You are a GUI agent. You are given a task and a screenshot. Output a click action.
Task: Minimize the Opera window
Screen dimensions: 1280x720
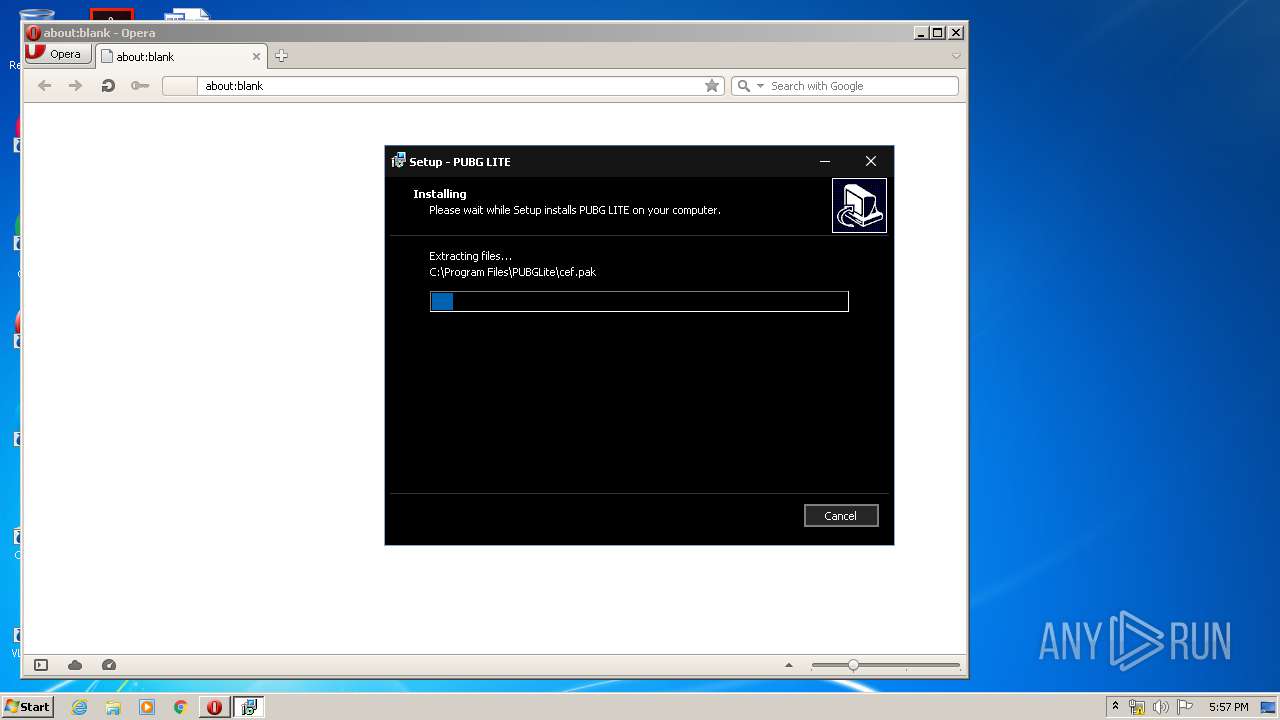click(x=921, y=33)
